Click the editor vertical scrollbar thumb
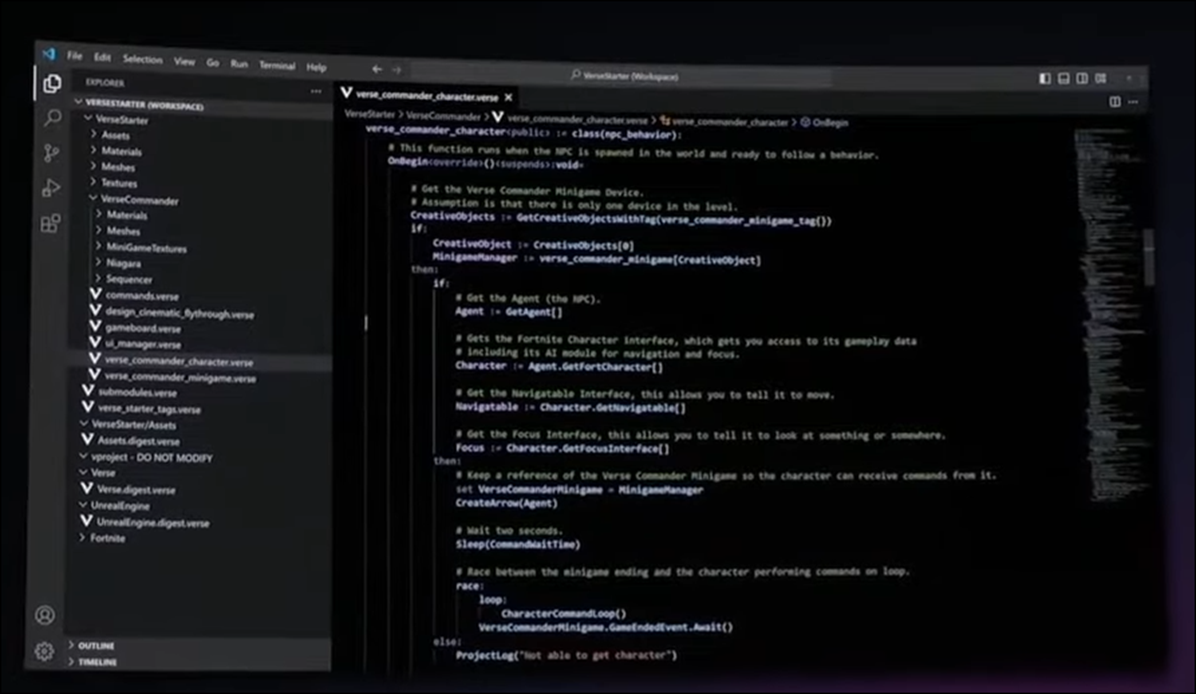1196x694 pixels. point(1148,257)
